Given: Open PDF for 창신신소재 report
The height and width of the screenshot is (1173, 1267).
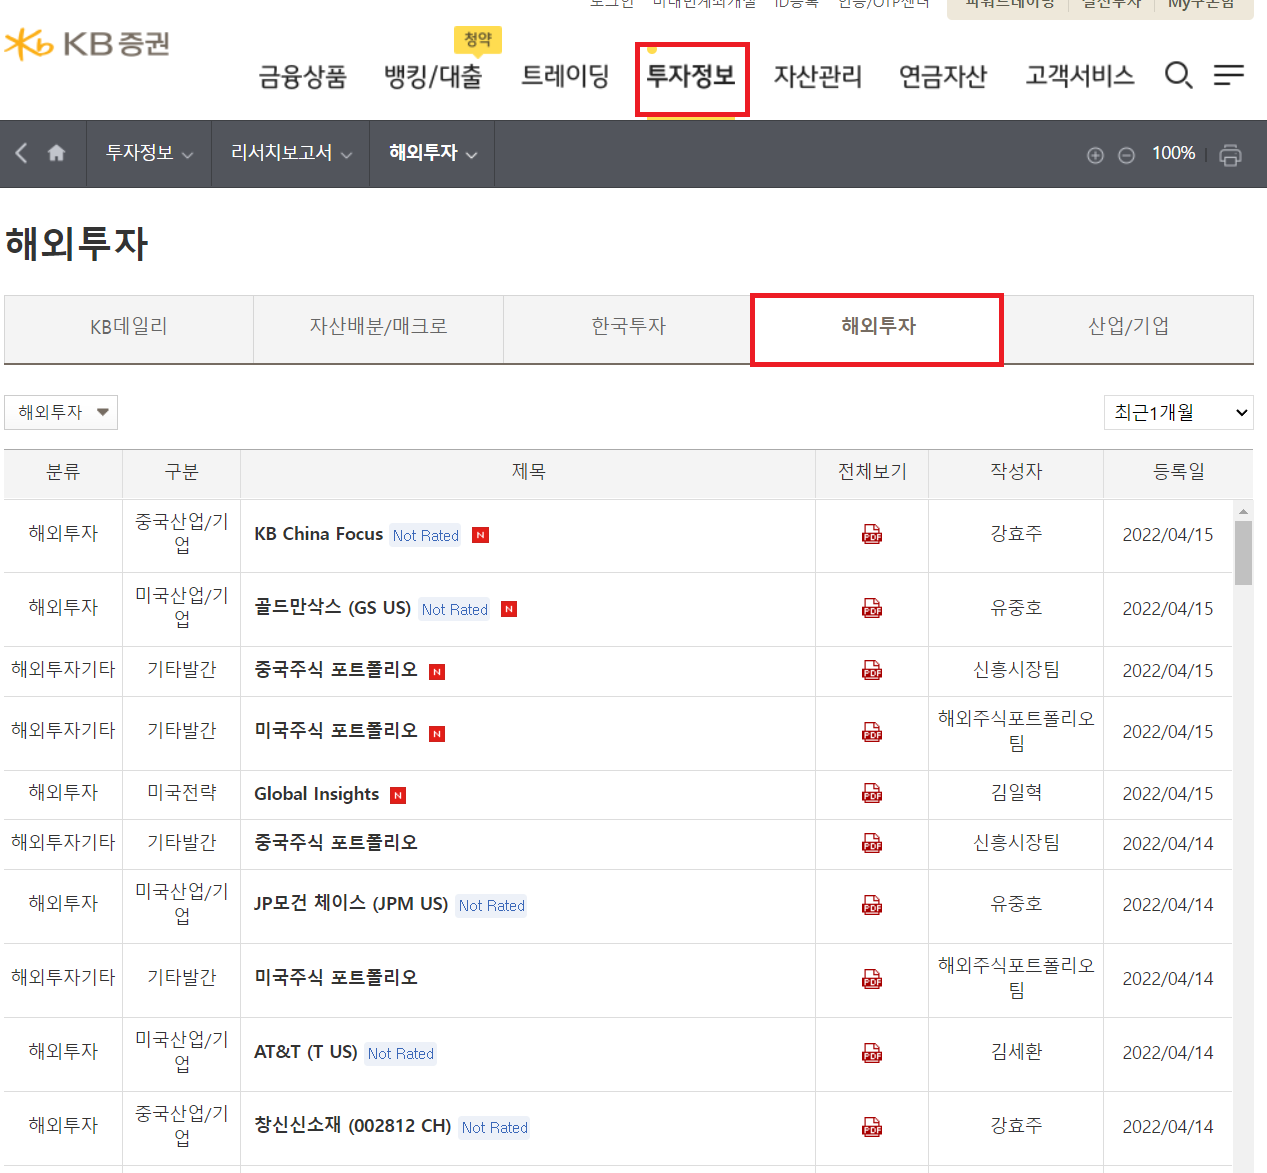Looking at the screenshot, I should click(x=872, y=1127).
